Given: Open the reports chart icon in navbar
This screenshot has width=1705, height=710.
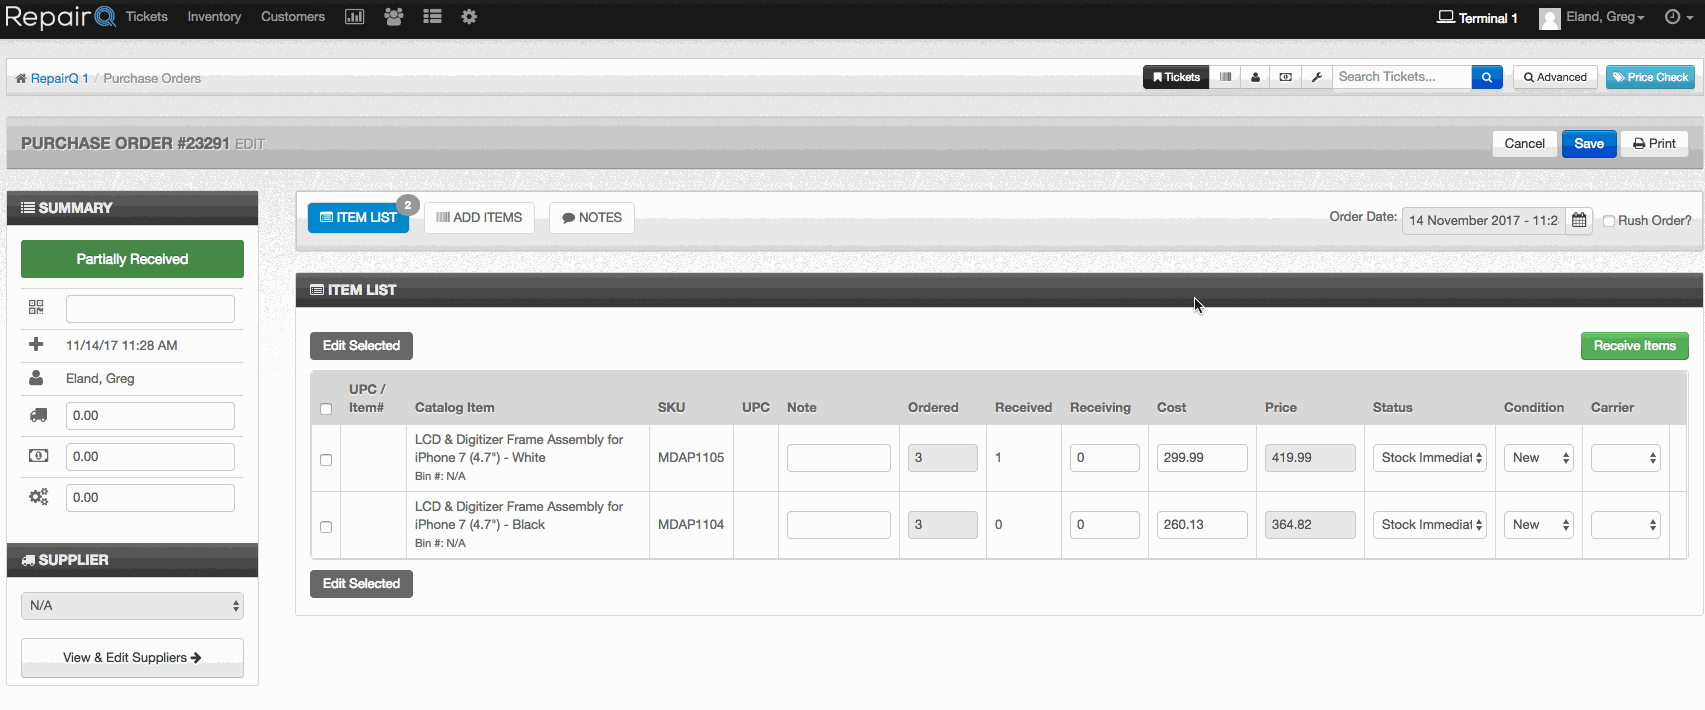Looking at the screenshot, I should (x=354, y=17).
